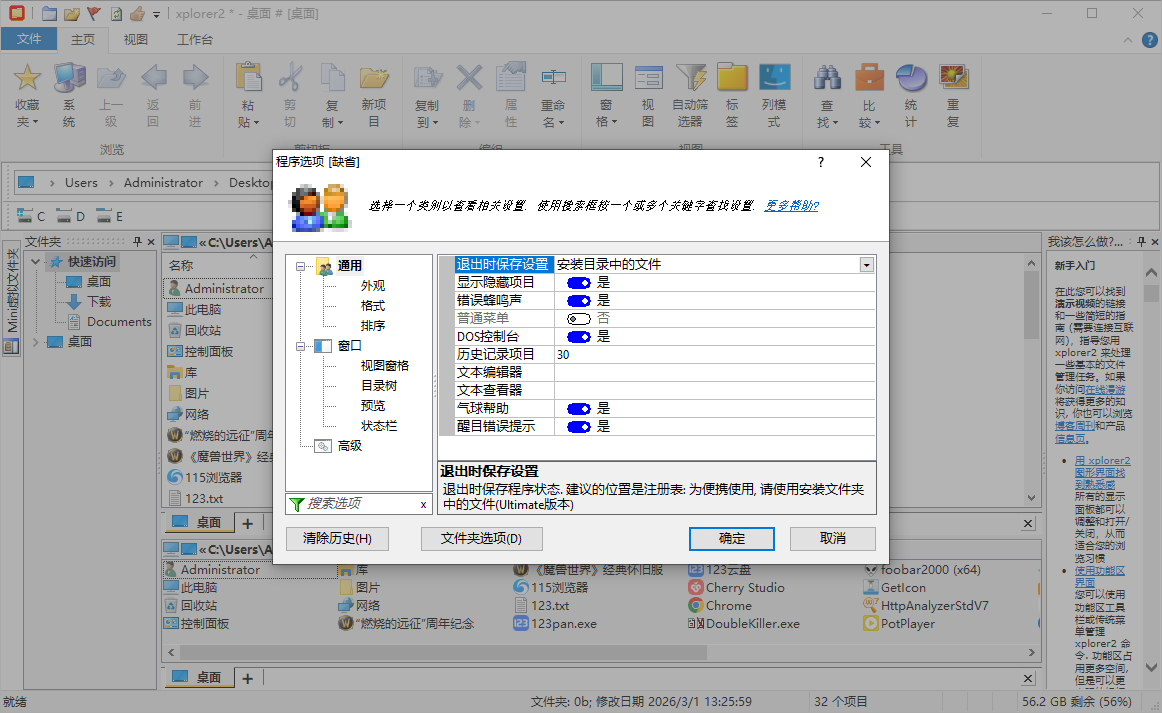This screenshot has width=1162, height=713.
Task: Open the 工作台 ribbon tab
Action: coord(196,39)
